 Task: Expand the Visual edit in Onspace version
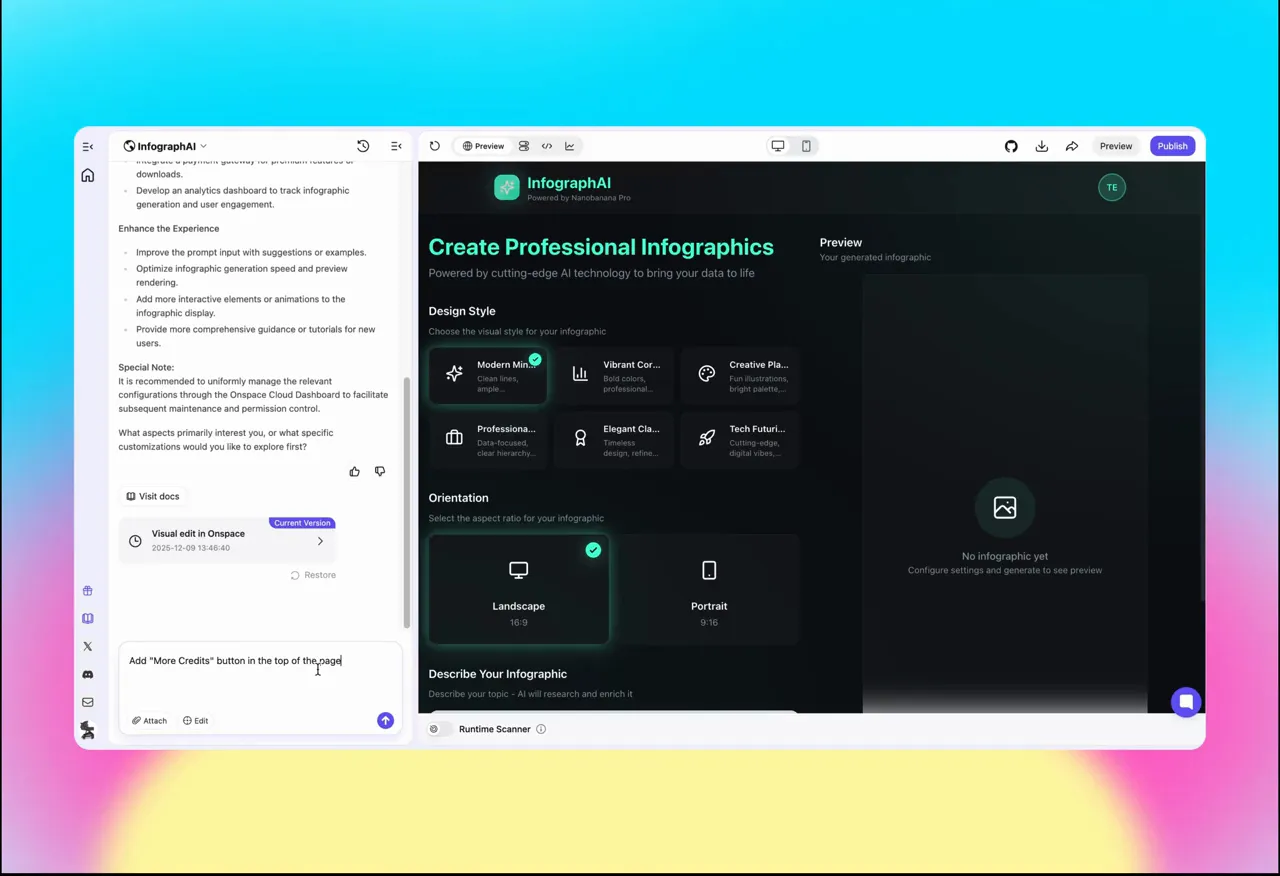[320, 541]
